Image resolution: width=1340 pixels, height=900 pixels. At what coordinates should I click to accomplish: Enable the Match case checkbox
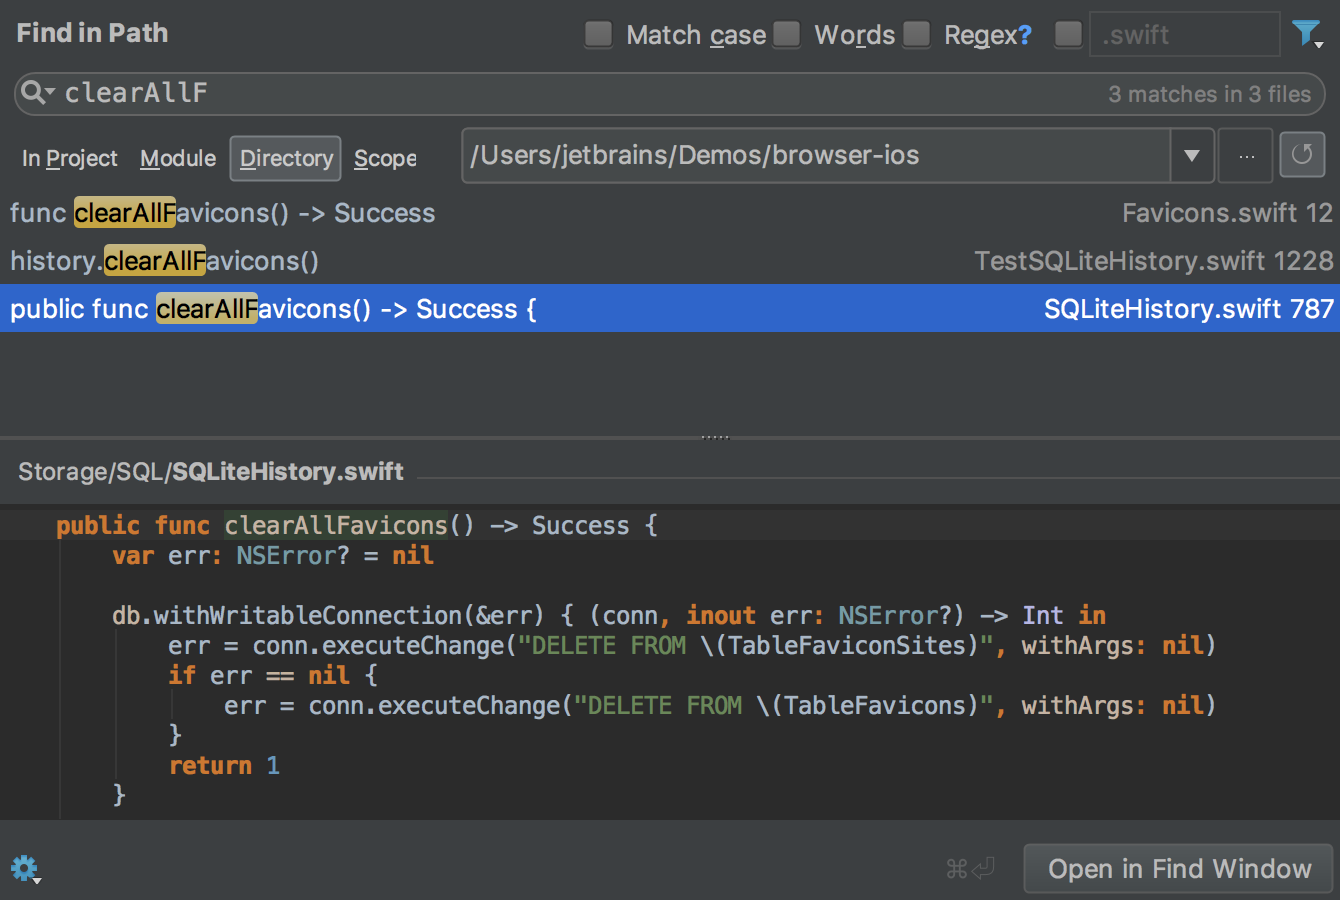click(x=599, y=34)
